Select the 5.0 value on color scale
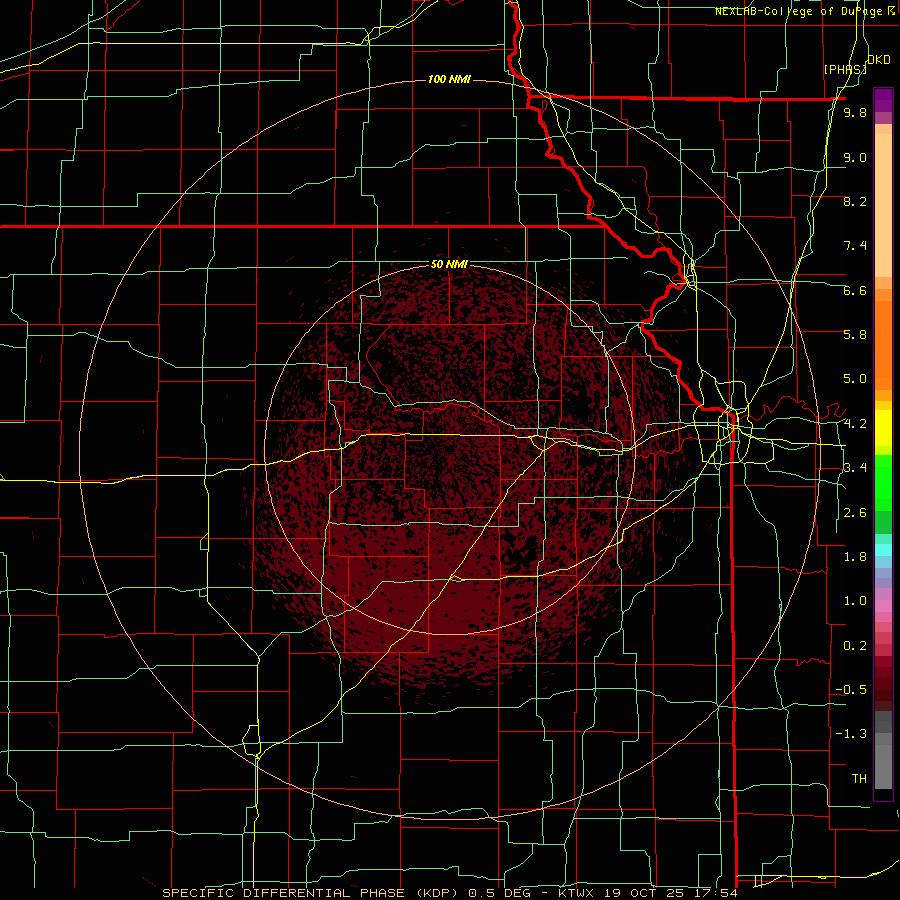The image size is (900, 900). click(855, 379)
